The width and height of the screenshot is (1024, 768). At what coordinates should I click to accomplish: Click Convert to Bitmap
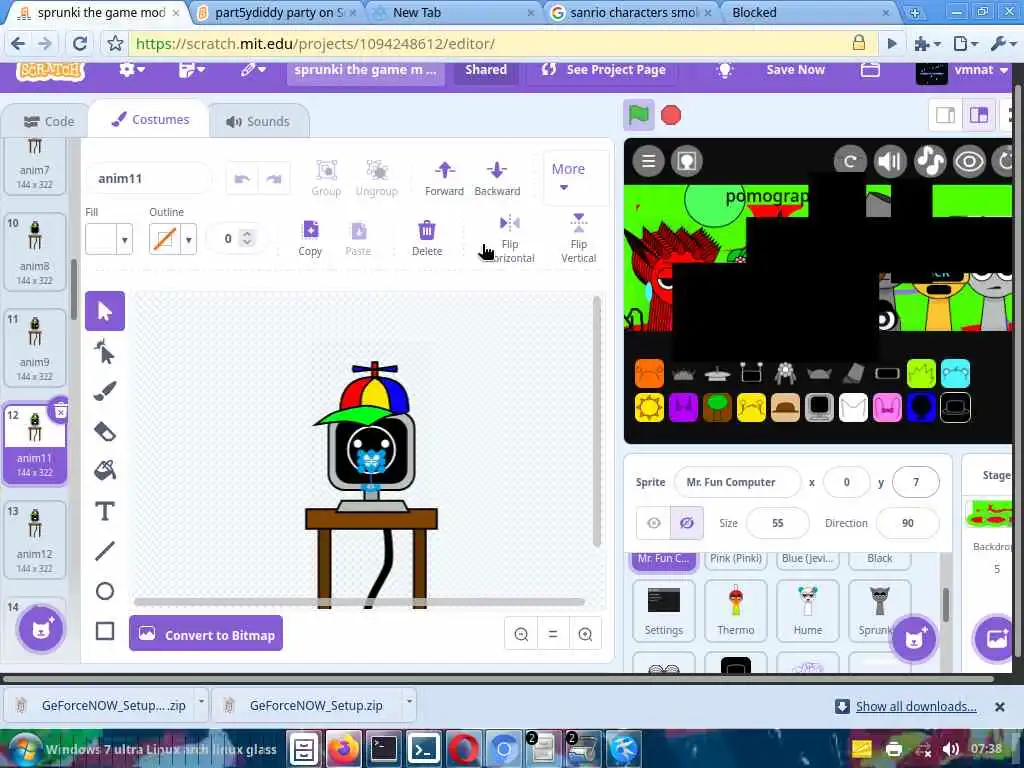click(x=206, y=633)
